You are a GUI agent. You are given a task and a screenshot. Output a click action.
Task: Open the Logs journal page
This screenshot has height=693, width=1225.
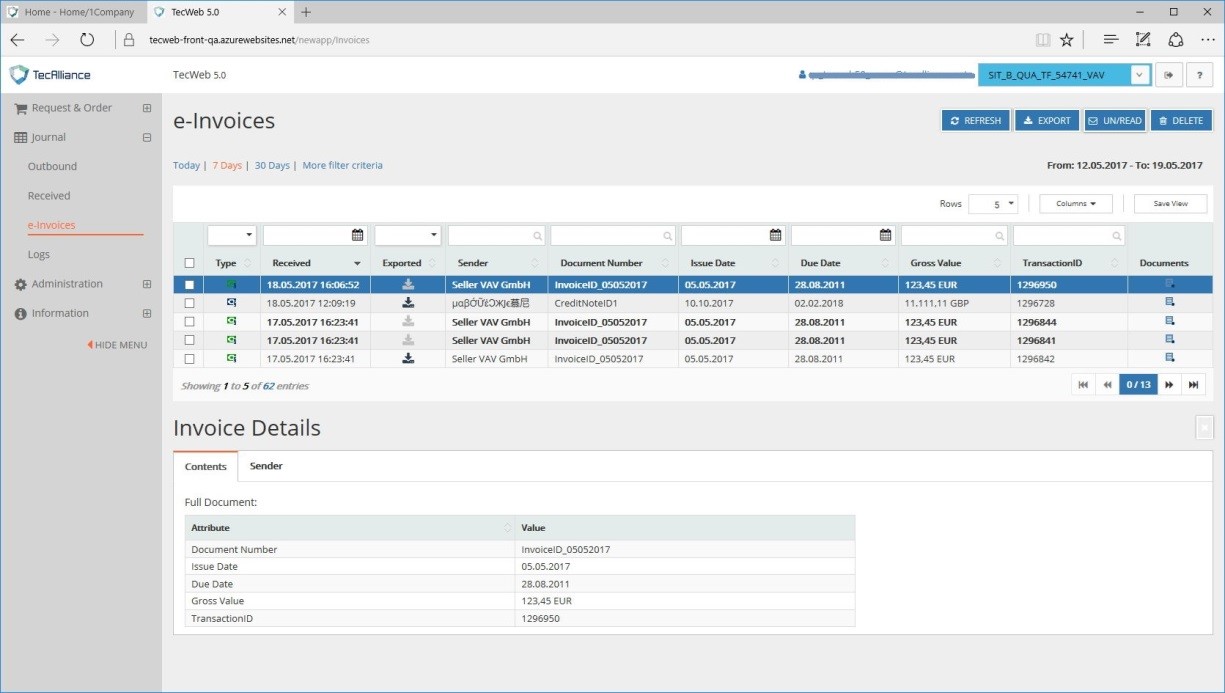(39, 254)
